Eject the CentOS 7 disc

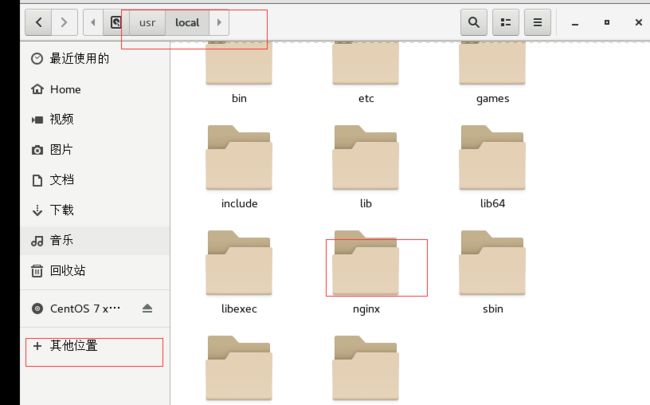click(x=147, y=308)
